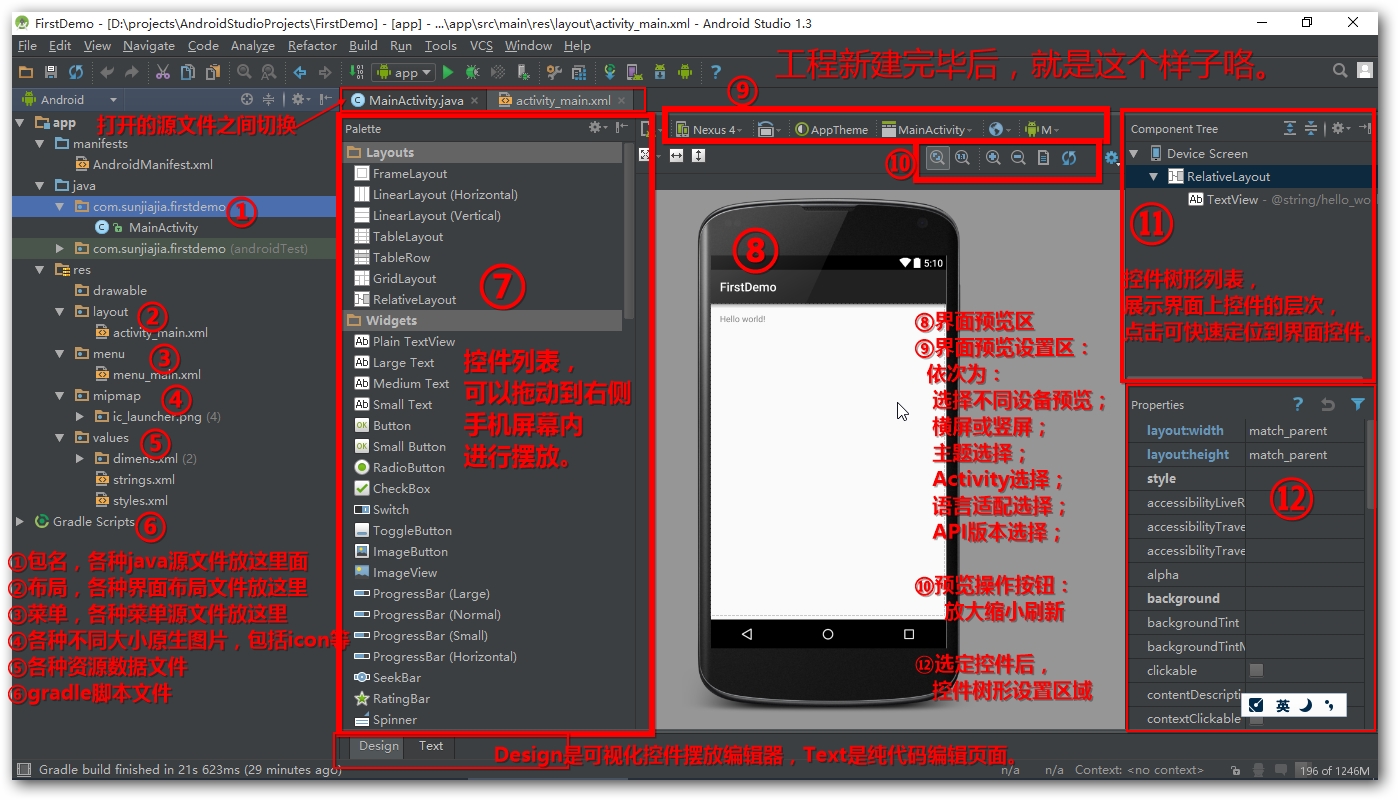
Task: Click the Copy icon in toolbar
Action: pyautogui.click(x=188, y=72)
